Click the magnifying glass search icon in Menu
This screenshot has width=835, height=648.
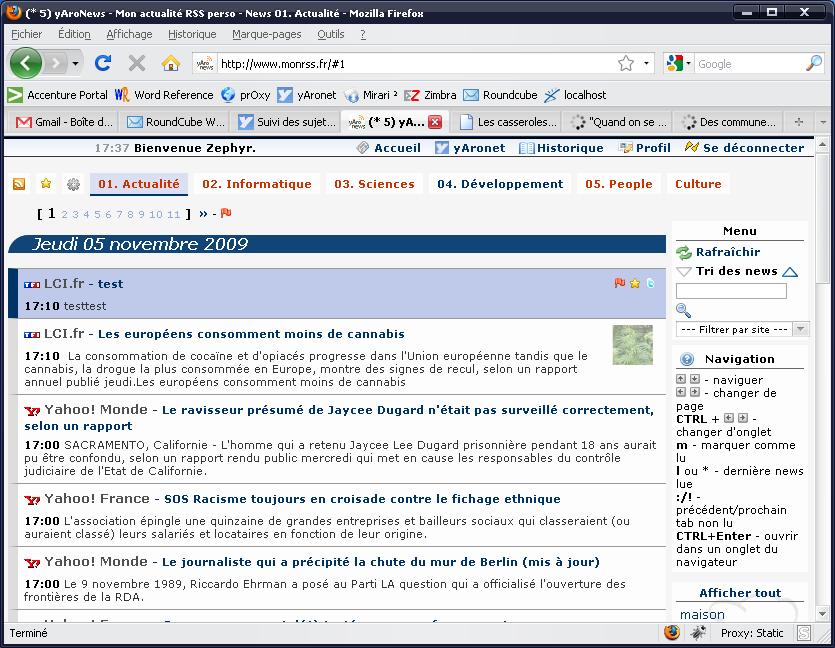pos(684,311)
